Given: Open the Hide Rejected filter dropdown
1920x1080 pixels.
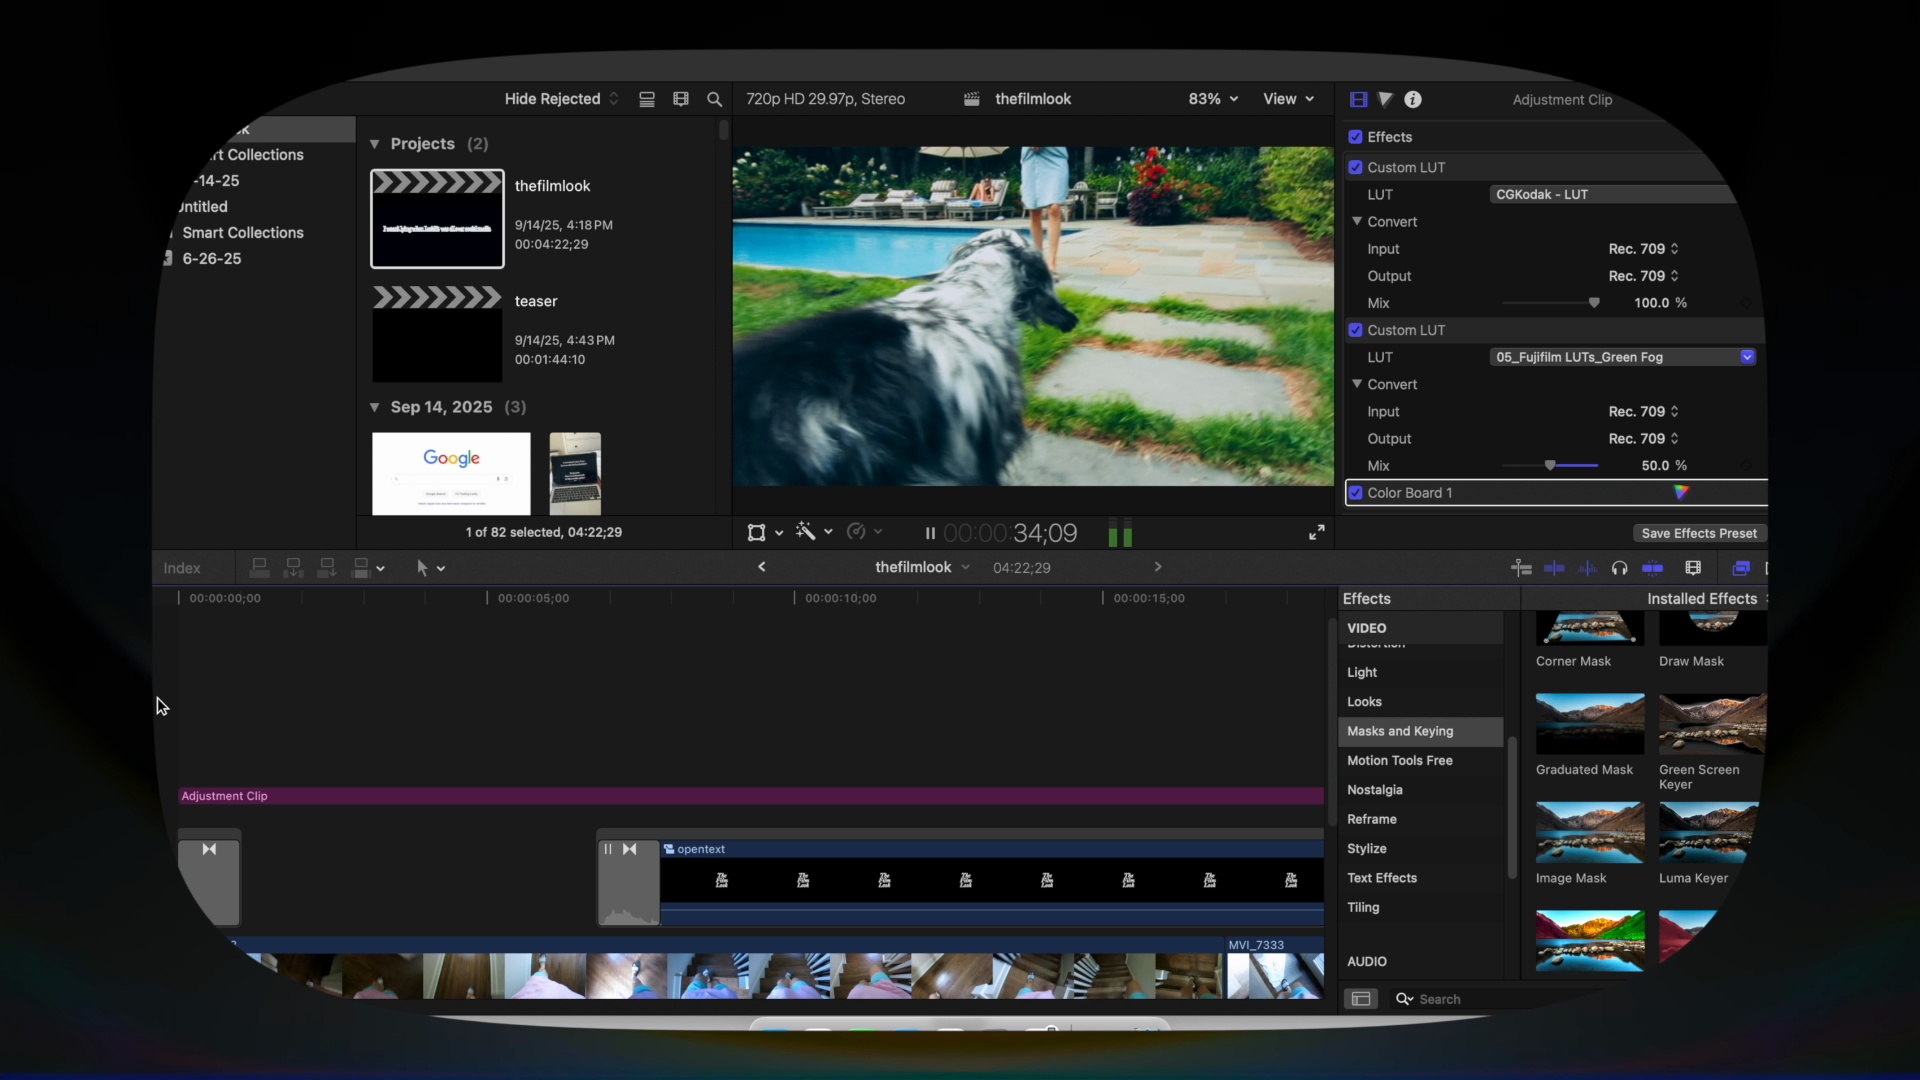Looking at the screenshot, I should (x=562, y=99).
